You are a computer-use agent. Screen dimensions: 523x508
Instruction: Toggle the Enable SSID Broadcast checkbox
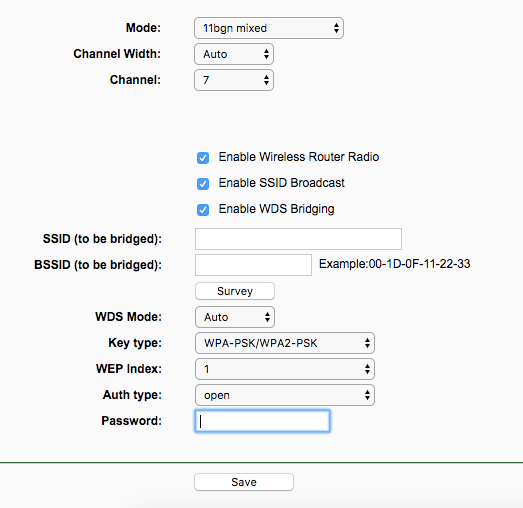[203, 184]
